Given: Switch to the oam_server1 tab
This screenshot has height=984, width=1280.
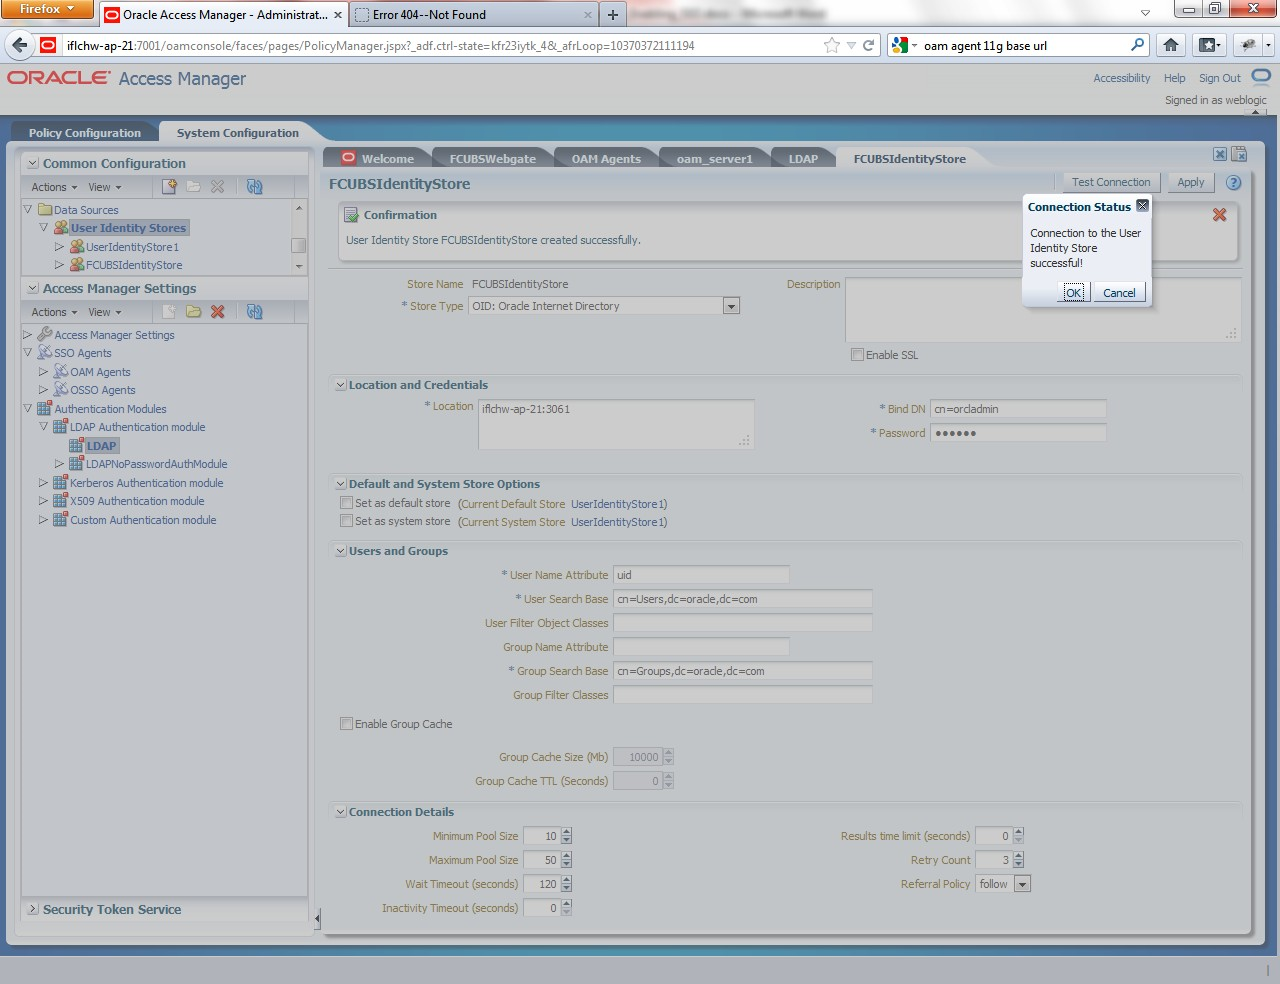Looking at the screenshot, I should point(714,159).
